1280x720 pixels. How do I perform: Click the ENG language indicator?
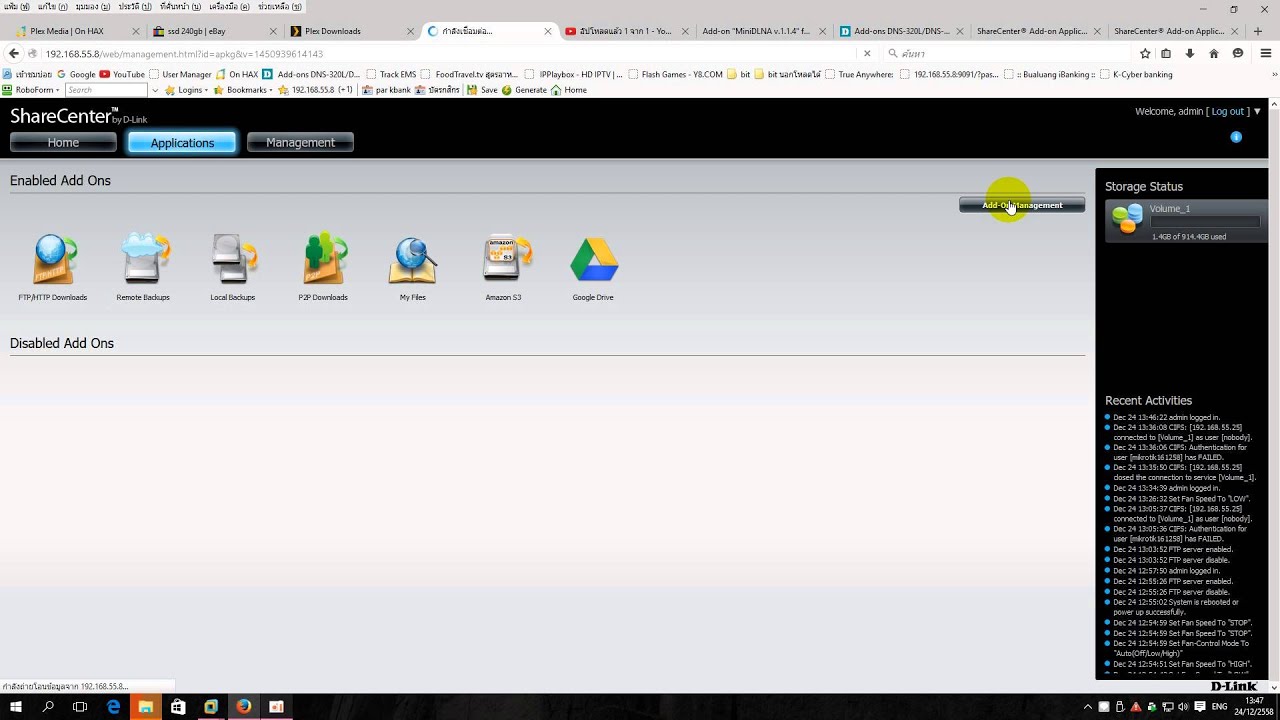click(x=1219, y=707)
